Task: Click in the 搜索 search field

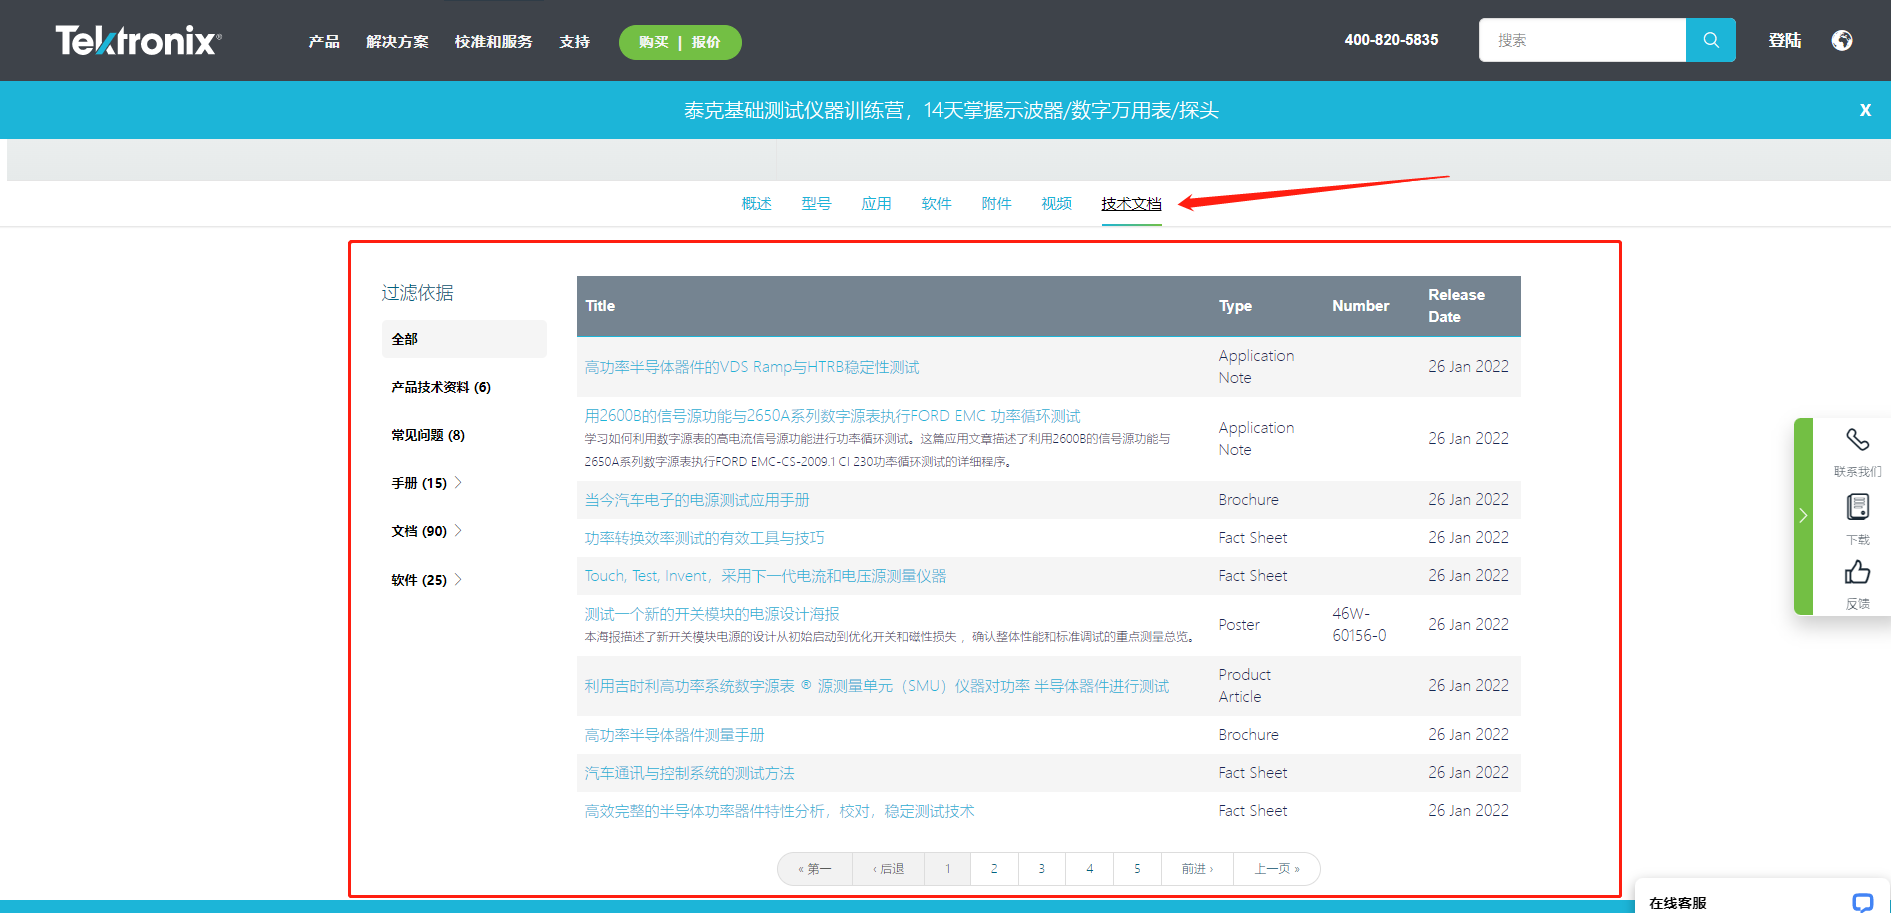Action: (1581, 40)
